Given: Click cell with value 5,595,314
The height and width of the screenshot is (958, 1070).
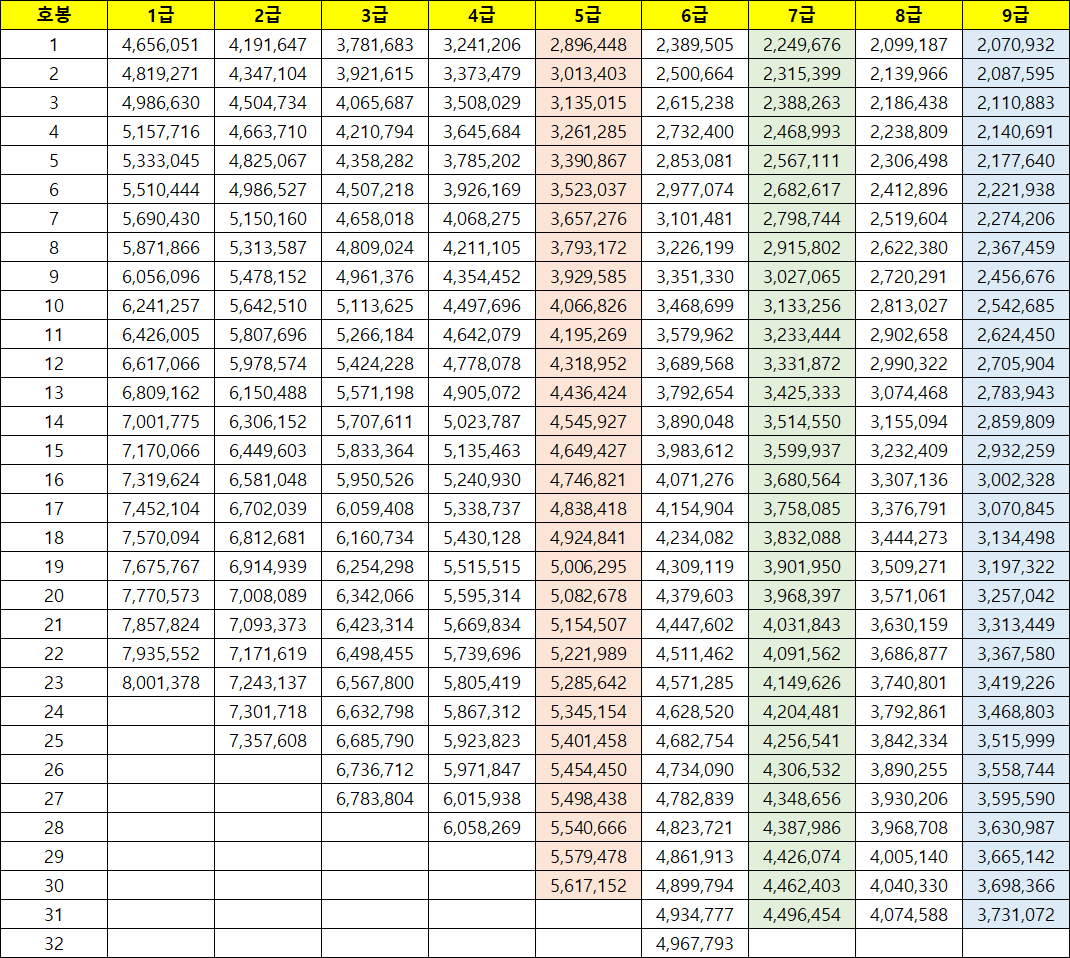Looking at the screenshot, I should coord(482,596).
